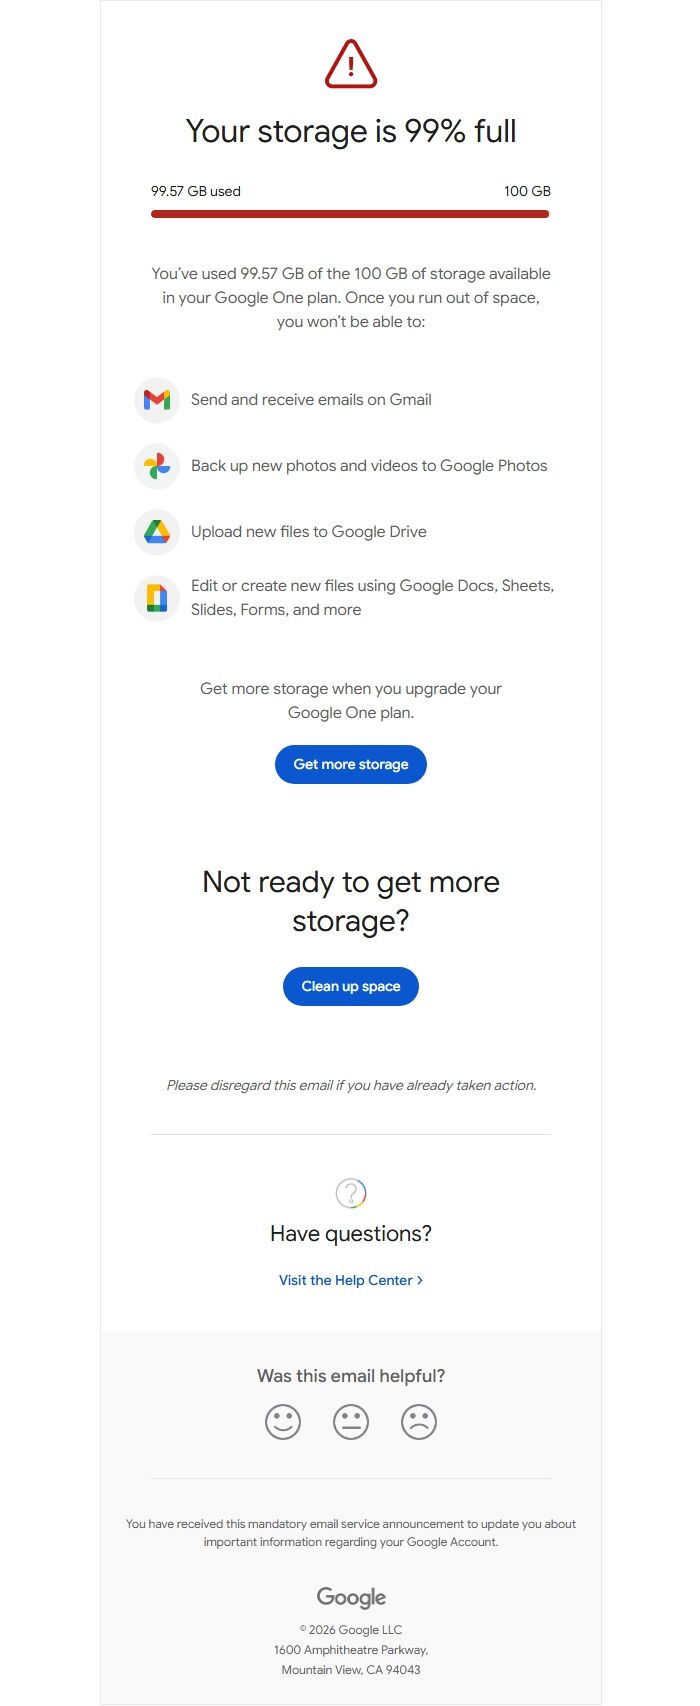The image size is (700, 1706).
Task: Select the happy face feedback icon
Action: coord(281,1421)
